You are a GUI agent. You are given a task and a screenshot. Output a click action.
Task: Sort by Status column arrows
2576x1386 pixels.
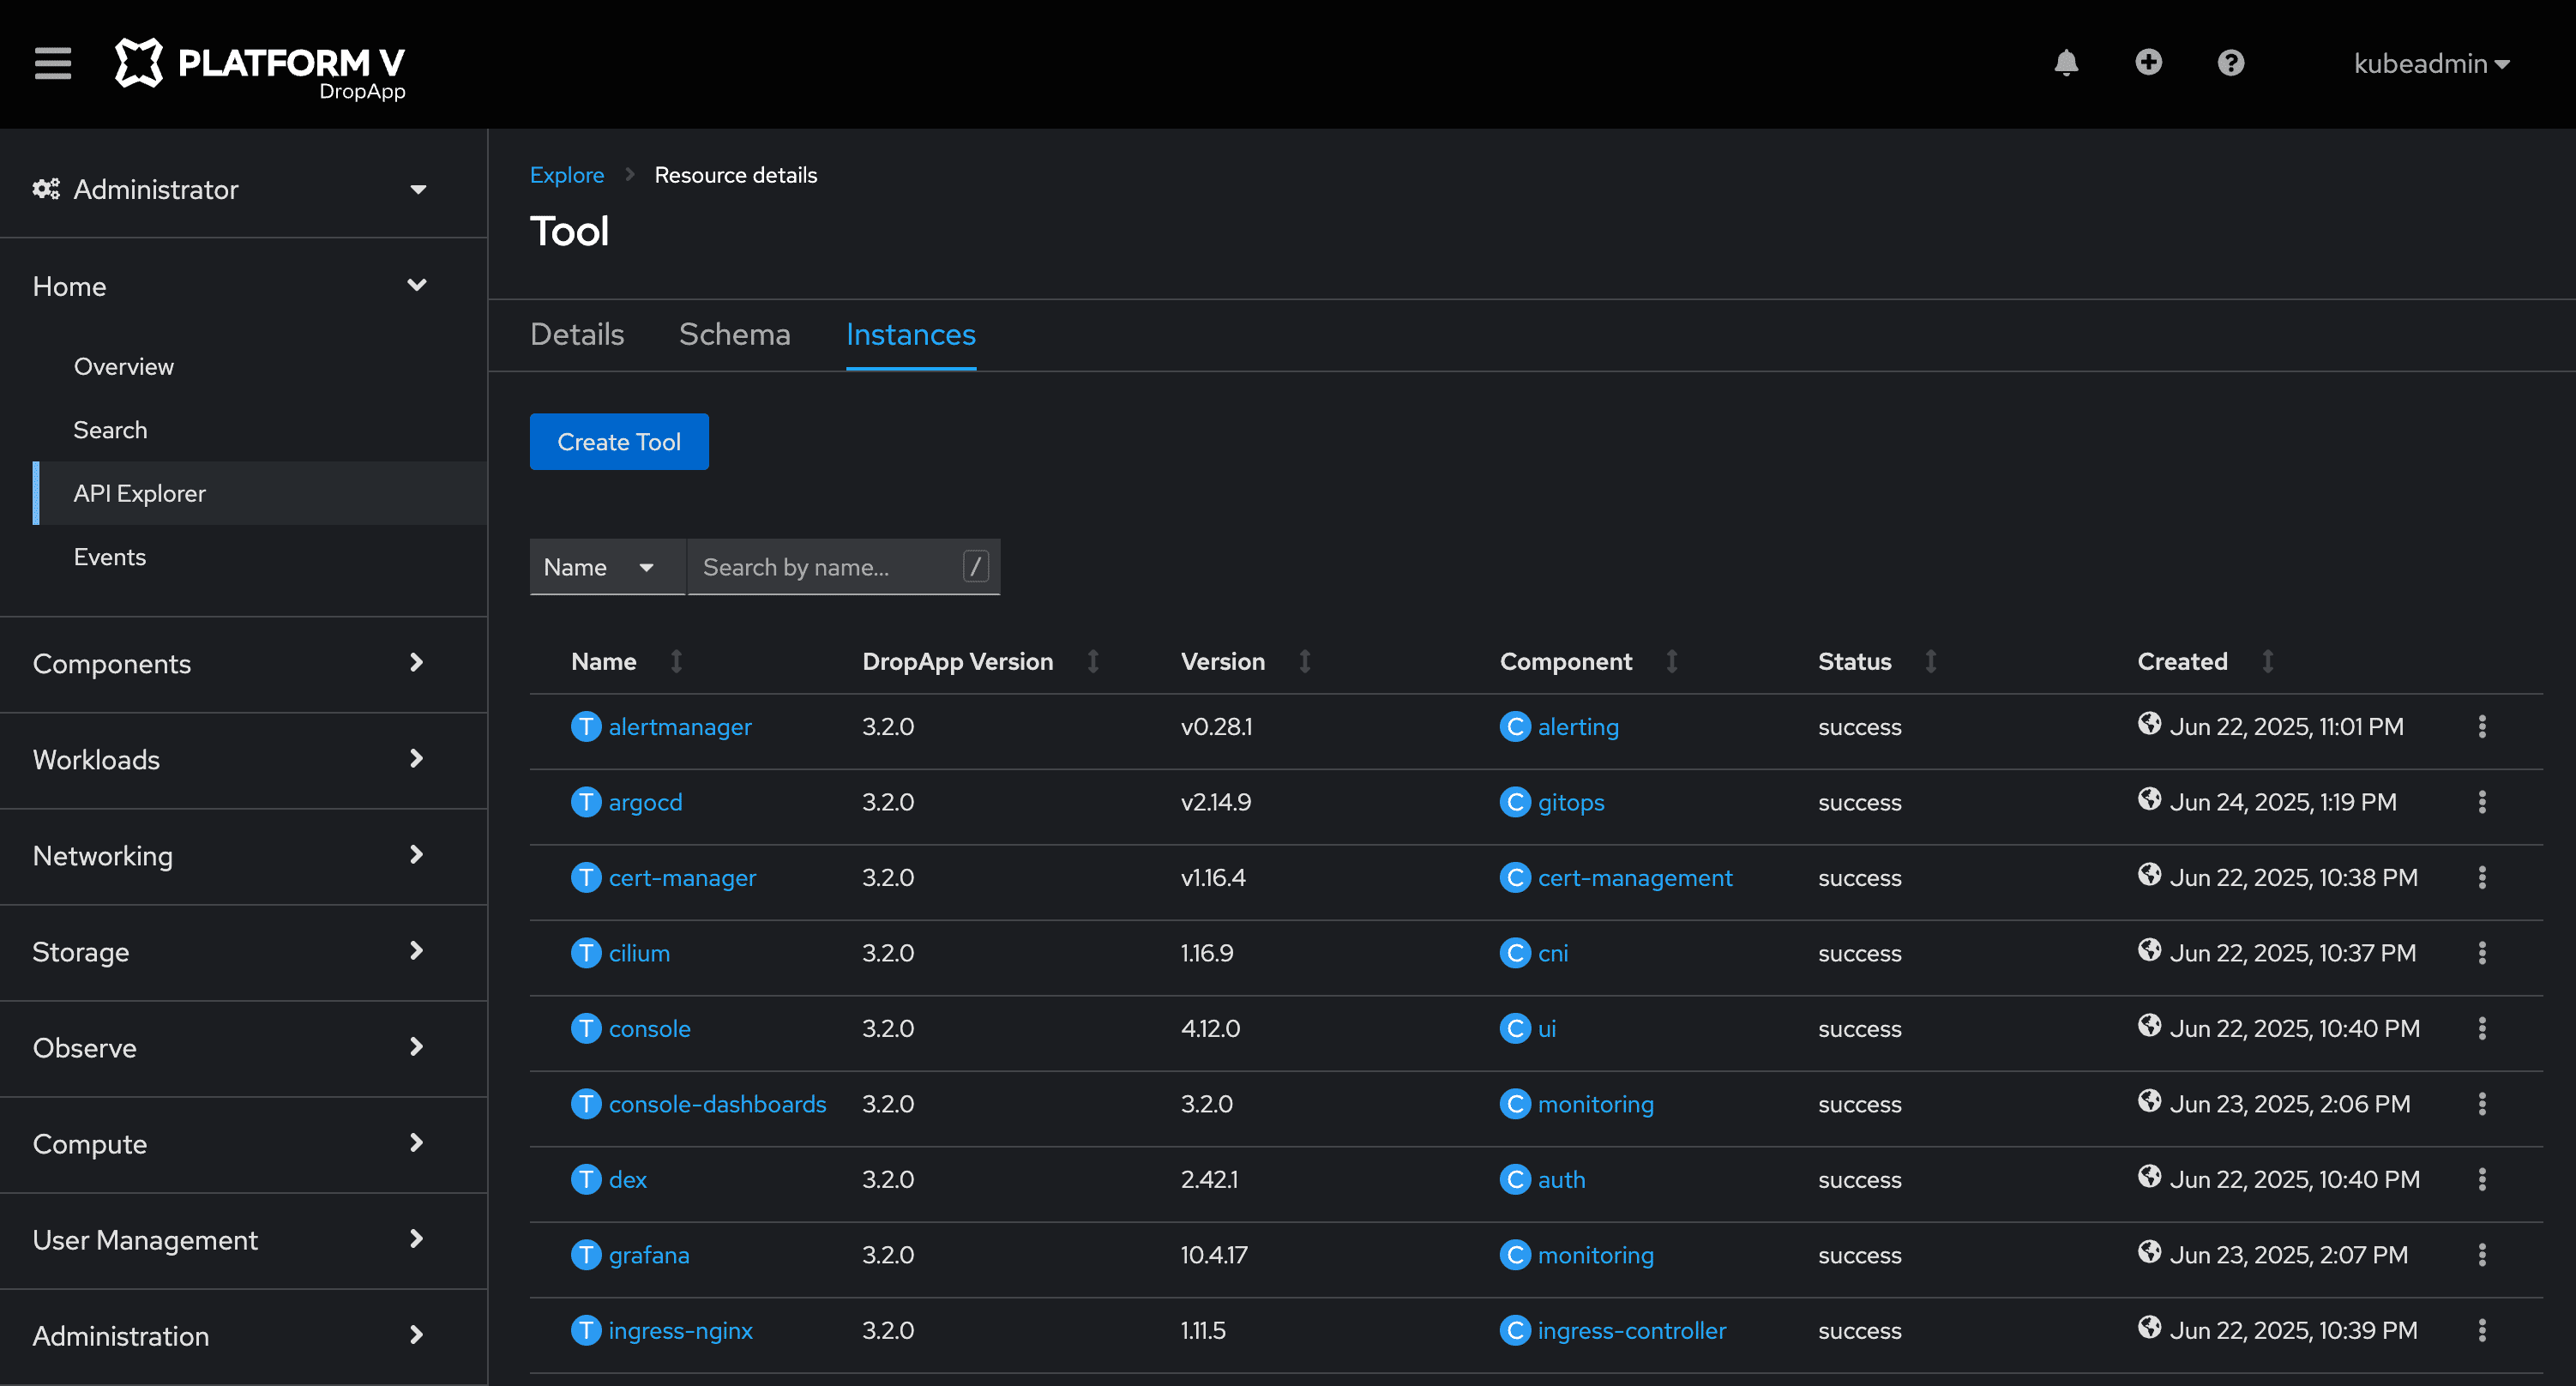click(x=1931, y=661)
